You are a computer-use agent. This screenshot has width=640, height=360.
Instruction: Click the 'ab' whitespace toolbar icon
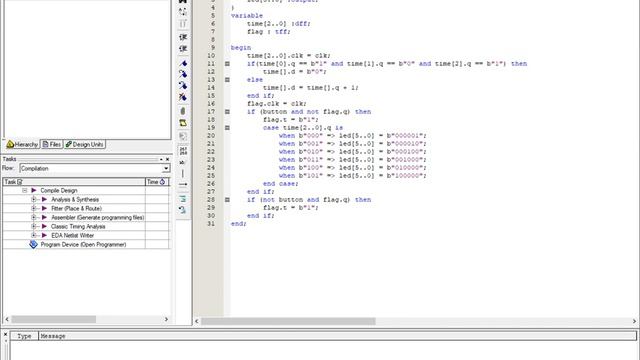(183, 162)
